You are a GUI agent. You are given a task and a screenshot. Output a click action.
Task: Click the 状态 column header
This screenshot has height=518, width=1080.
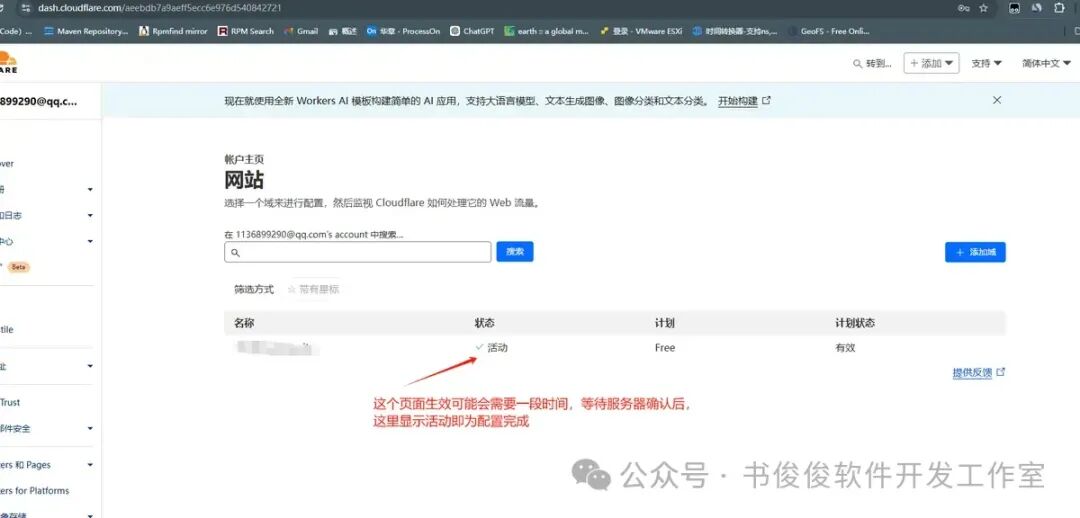[x=485, y=322]
